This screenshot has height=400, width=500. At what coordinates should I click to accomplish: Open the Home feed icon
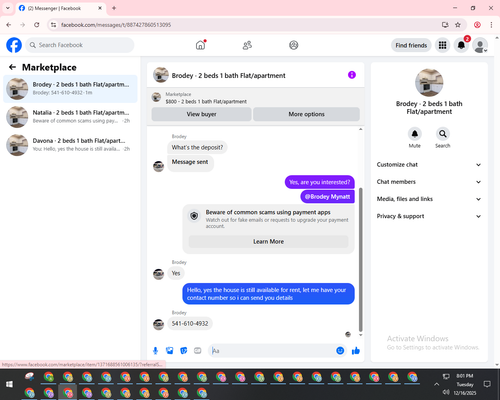point(200,45)
